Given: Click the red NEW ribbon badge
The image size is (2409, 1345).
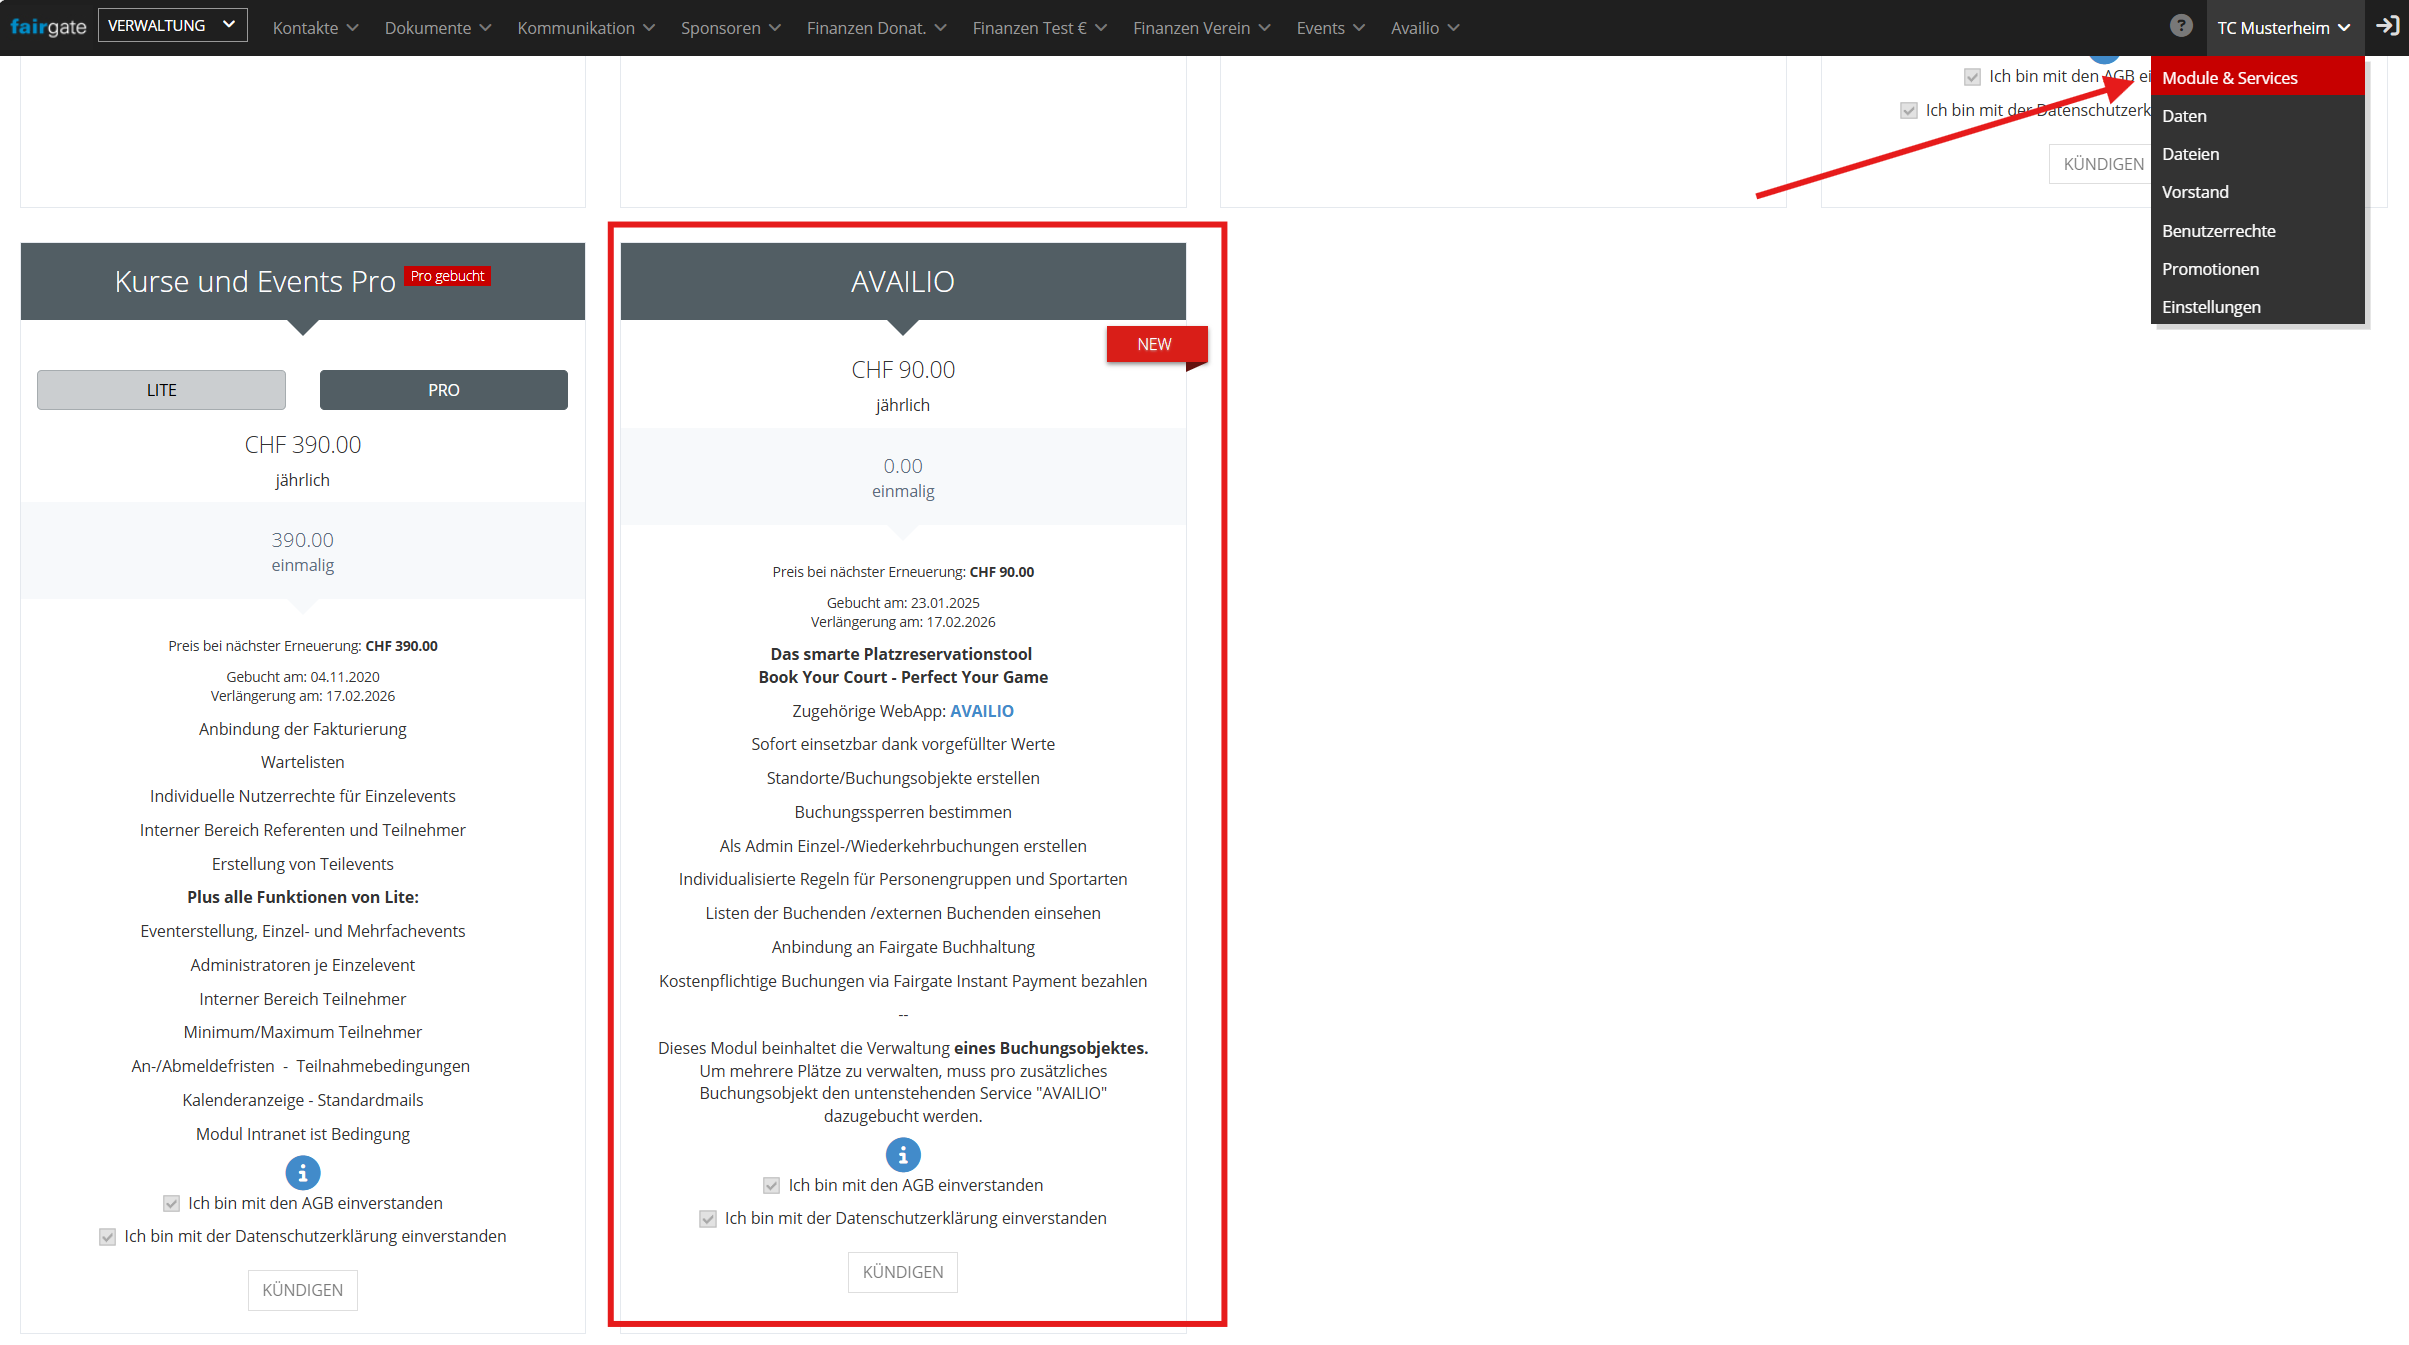Looking at the screenshot, I should pos(1155,344).
